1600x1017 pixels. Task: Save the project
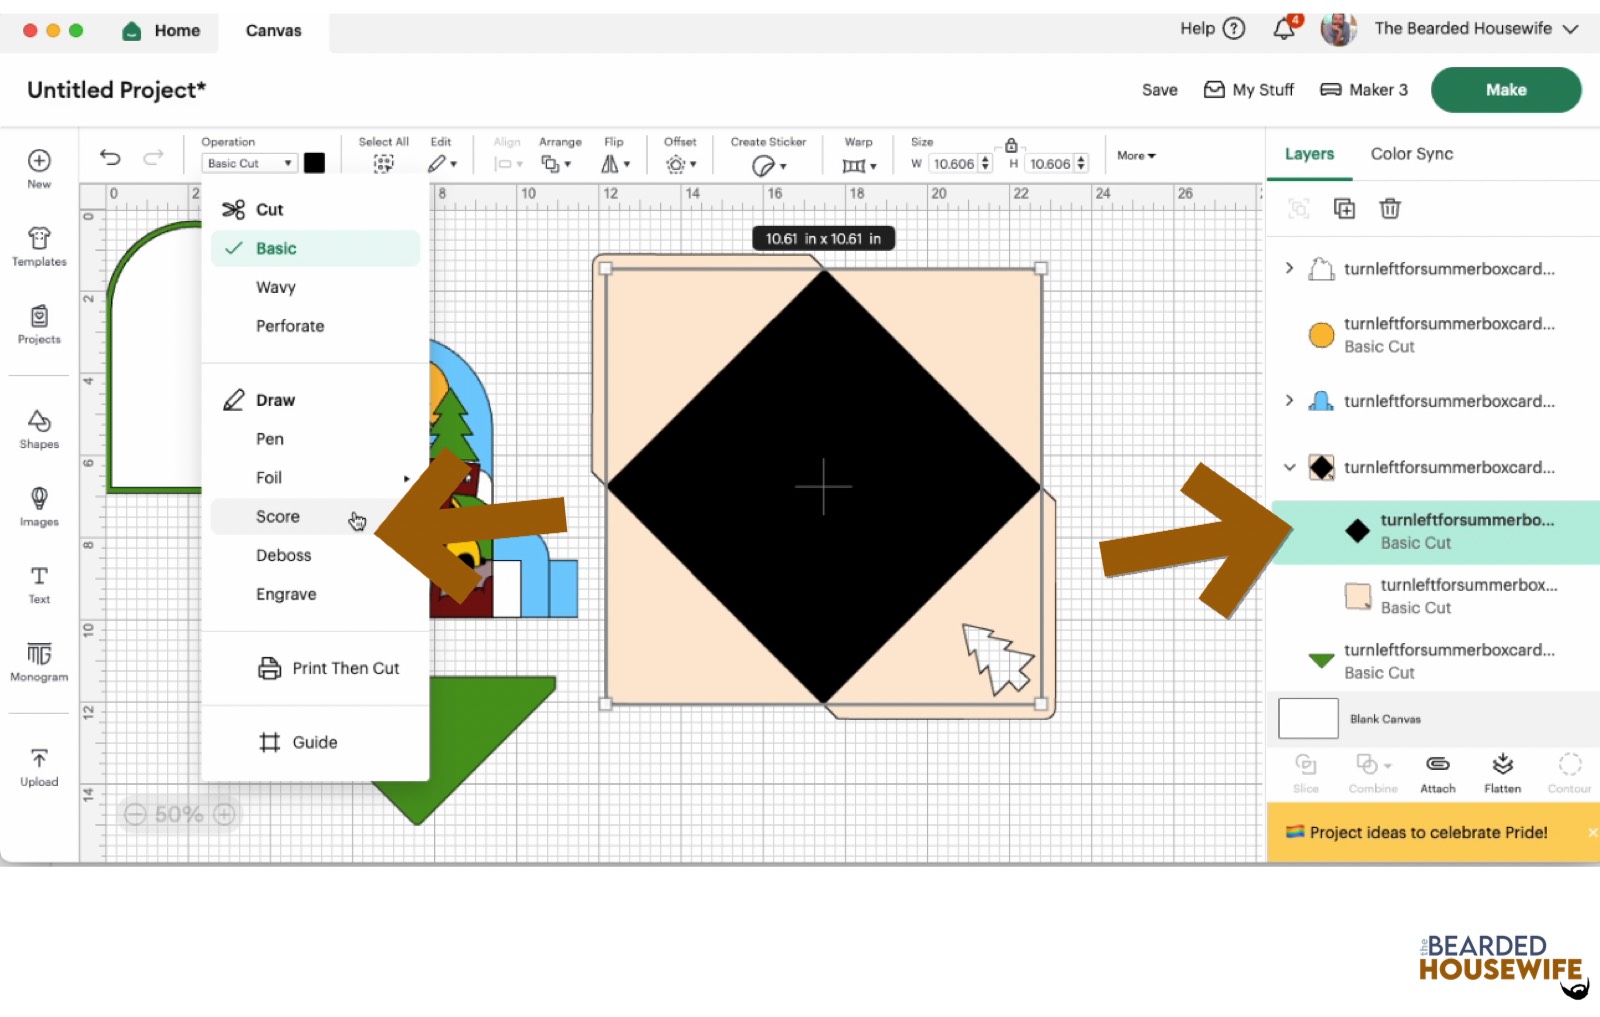click(1159, 90)
